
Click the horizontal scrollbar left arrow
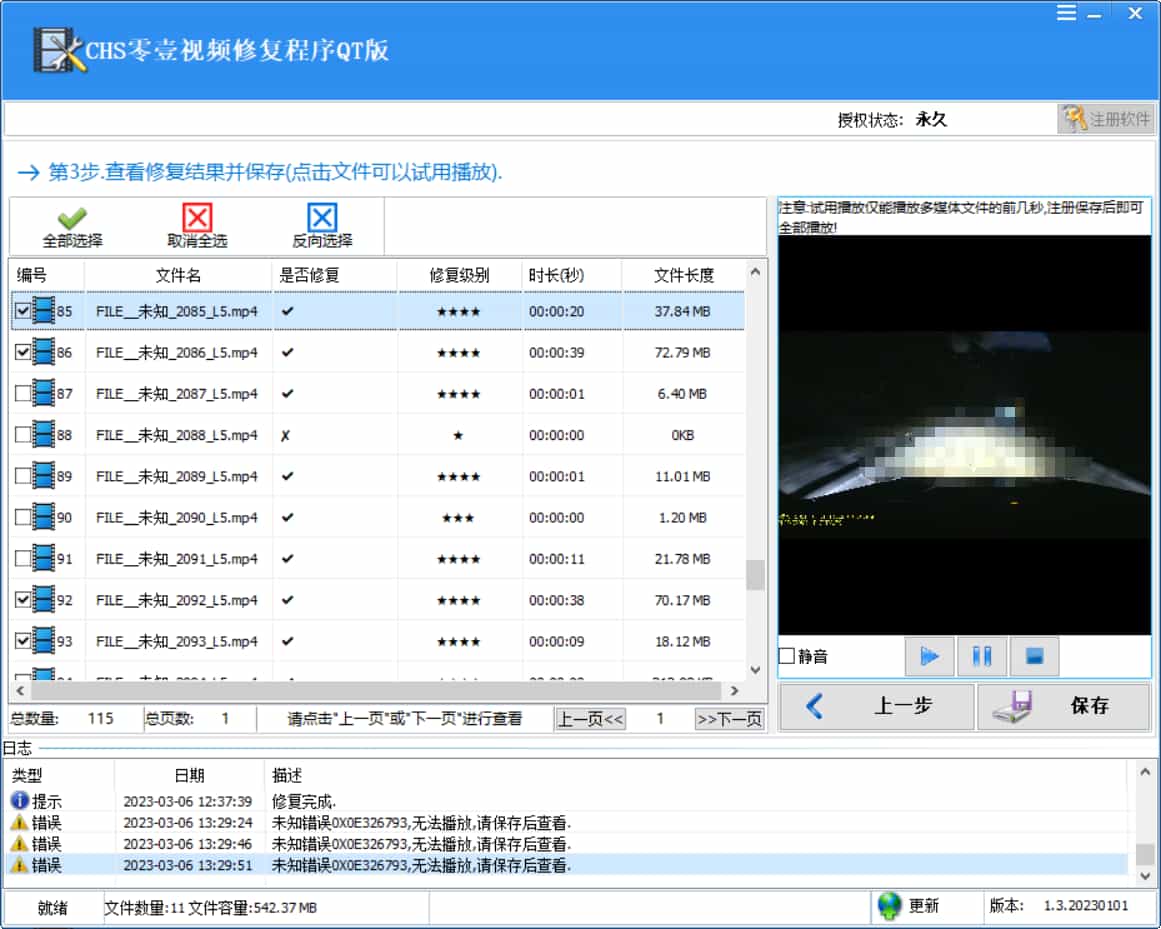[20, 691]
